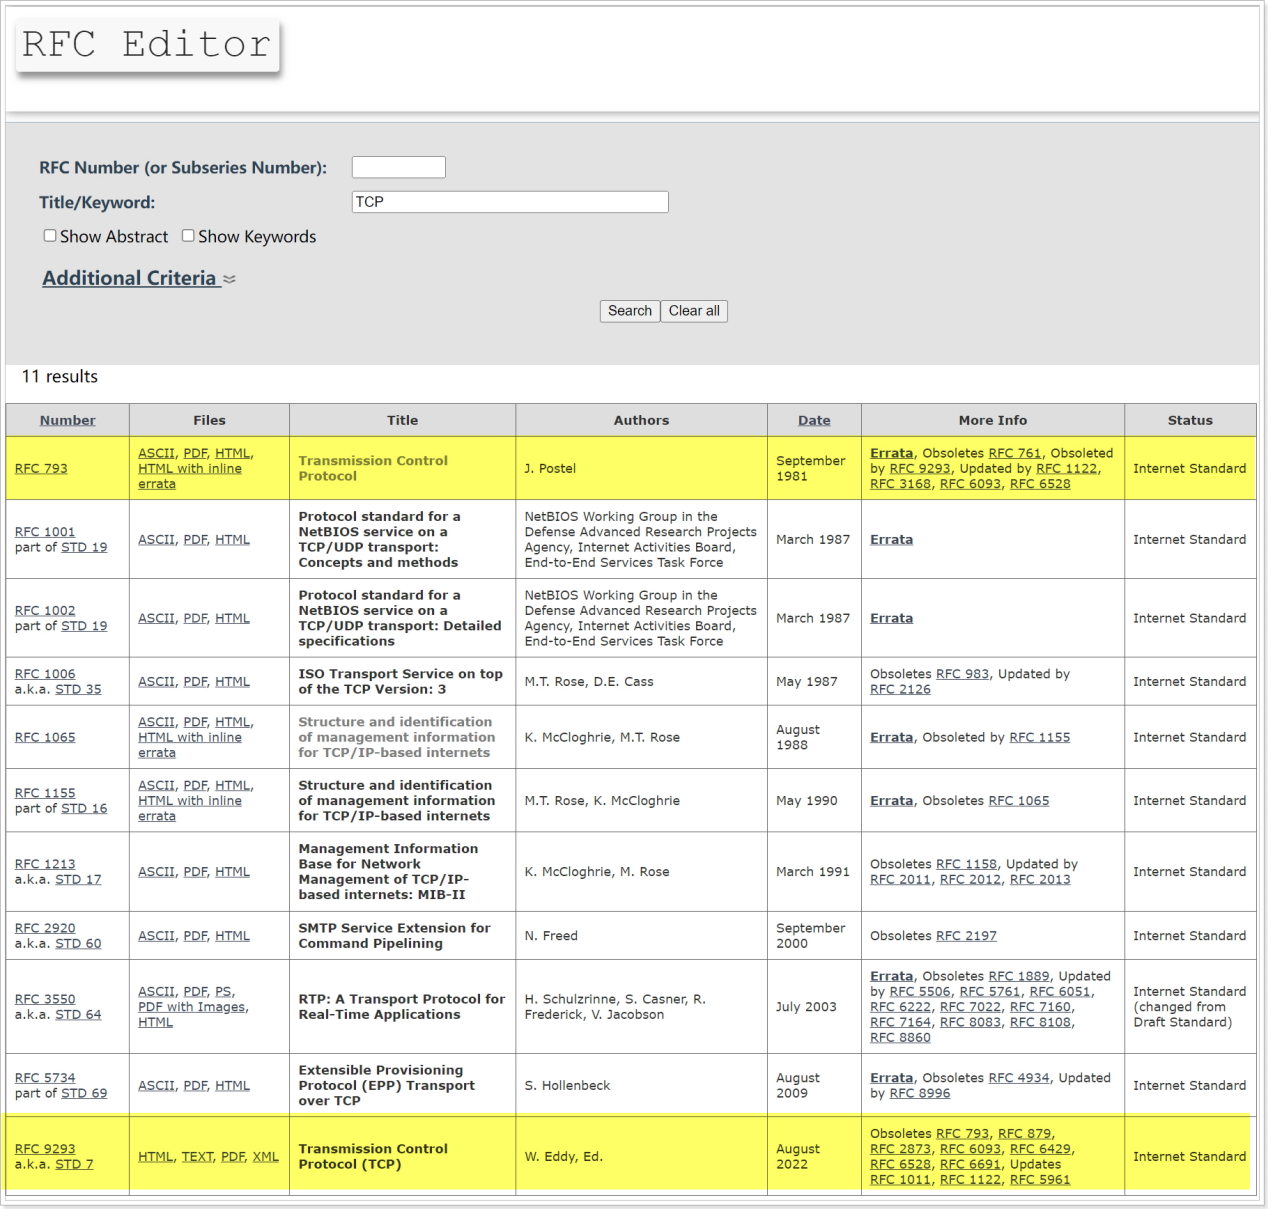1268x1209 pixels.
Task: Open the RFC 879 link
Action: 1024,1133
